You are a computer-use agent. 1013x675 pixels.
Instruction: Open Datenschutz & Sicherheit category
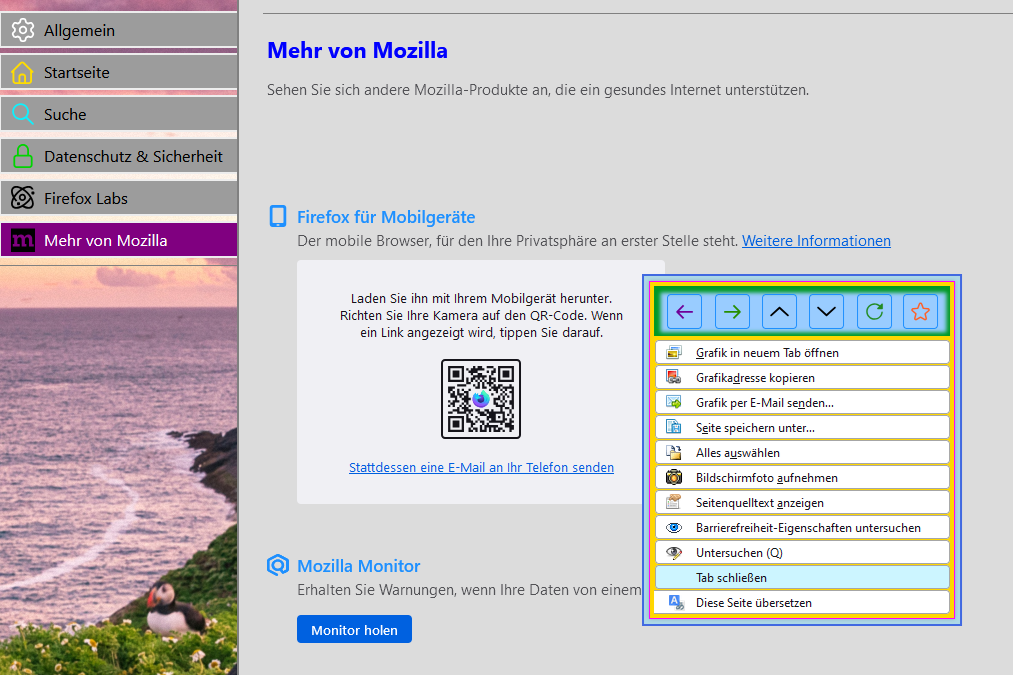pos(119,156)
